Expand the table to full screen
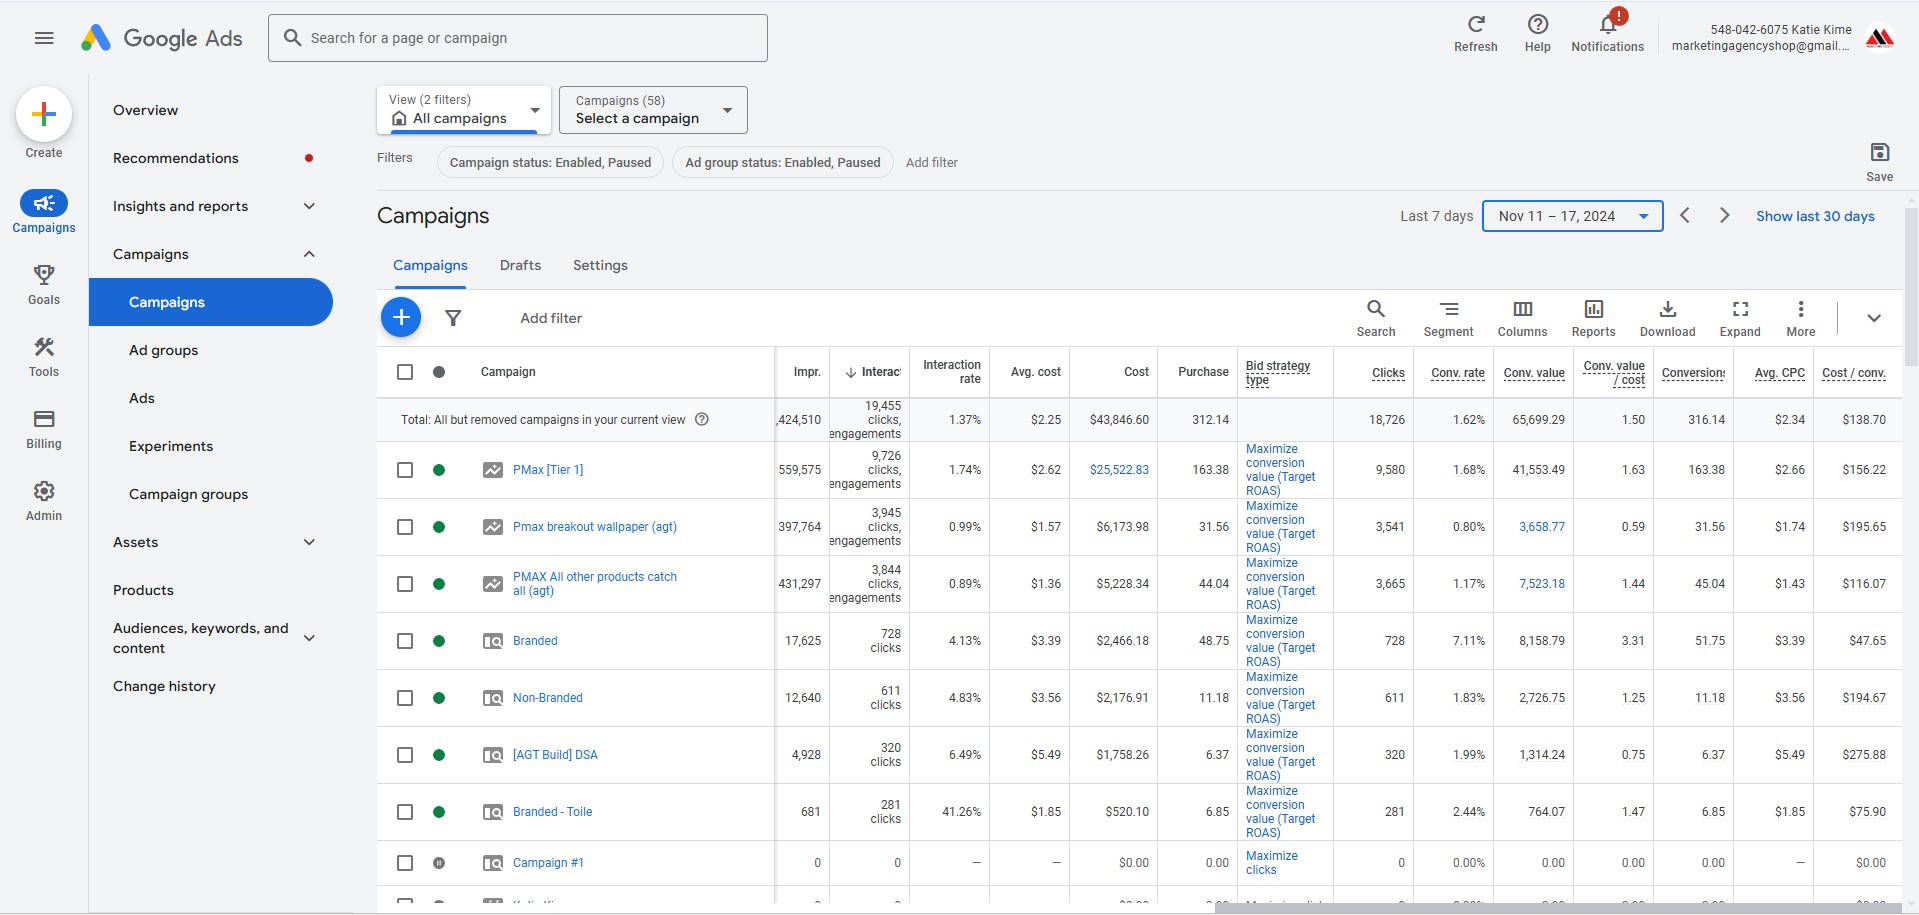 tap(1739, 310)
